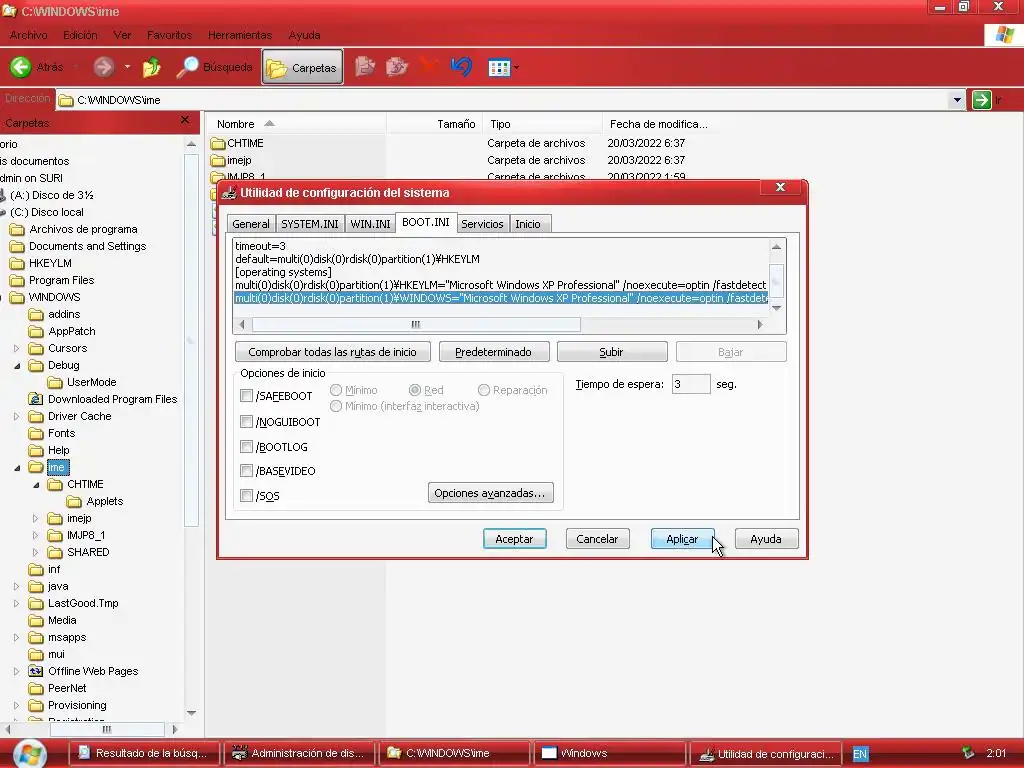Open the Archivo menu
The image size is (1024, 768).
(28, 35)
